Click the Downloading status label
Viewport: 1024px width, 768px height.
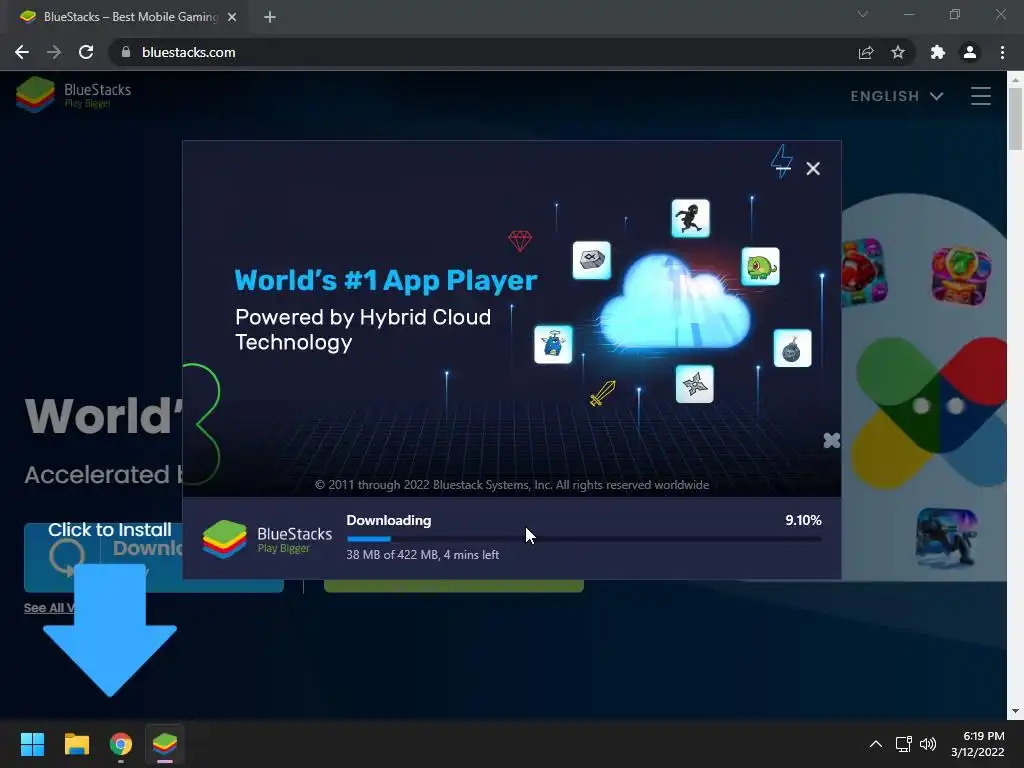coord(389,520)
